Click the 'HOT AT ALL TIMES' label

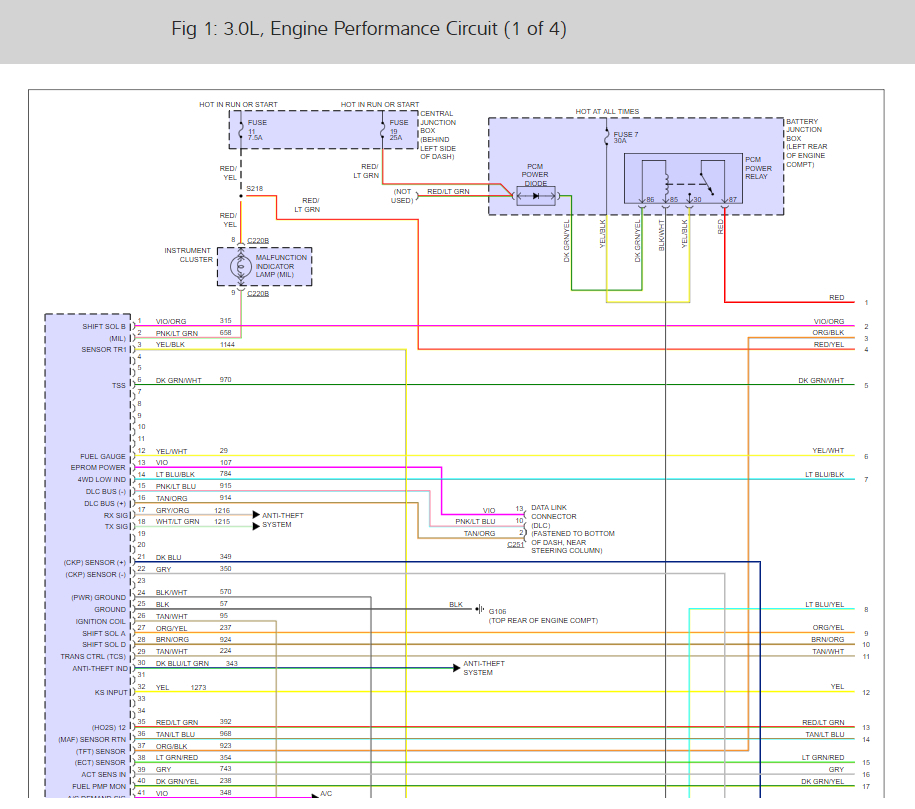607,111
